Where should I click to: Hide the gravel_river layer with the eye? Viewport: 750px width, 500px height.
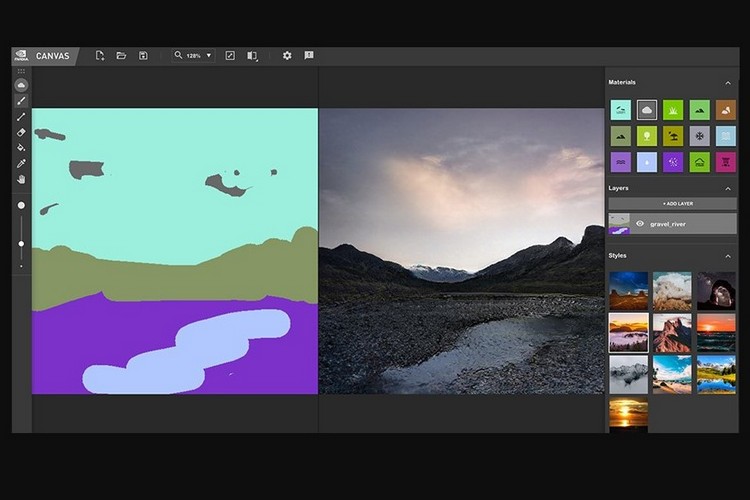coord(640,223)
